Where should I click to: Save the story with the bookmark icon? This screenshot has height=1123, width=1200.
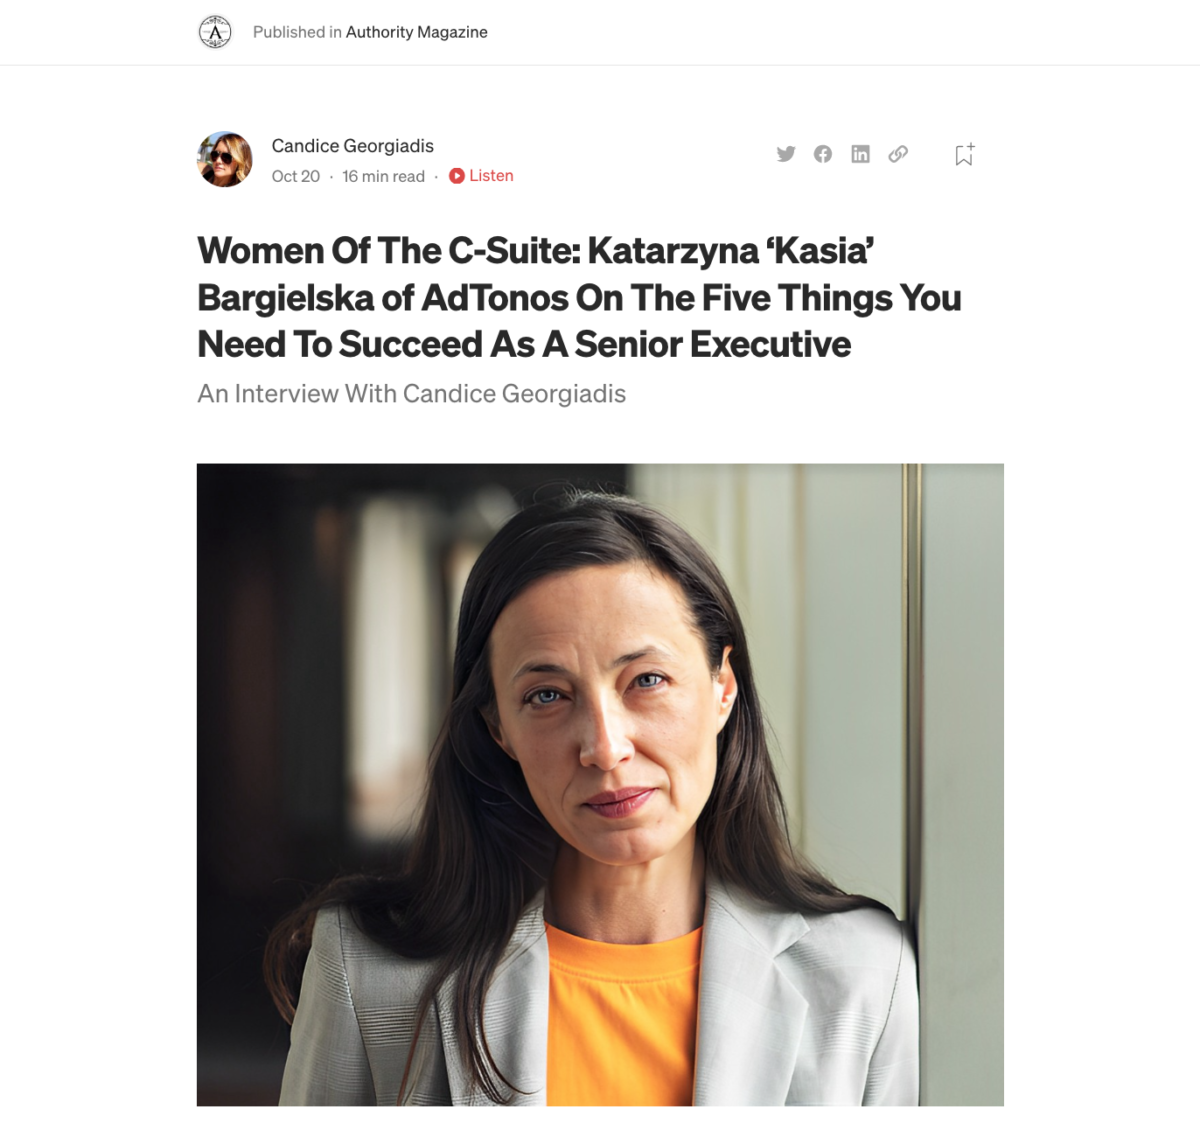pyautogui.click(x=964, y=155)
